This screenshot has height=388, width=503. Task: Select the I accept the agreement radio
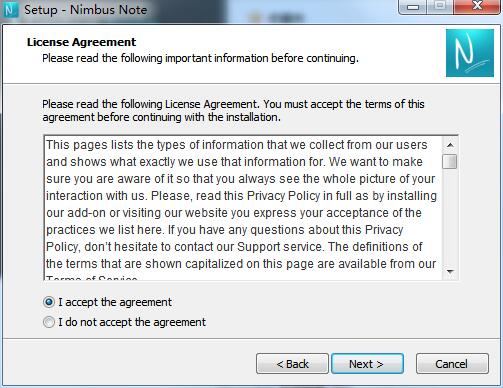click(x=49, y=302)
